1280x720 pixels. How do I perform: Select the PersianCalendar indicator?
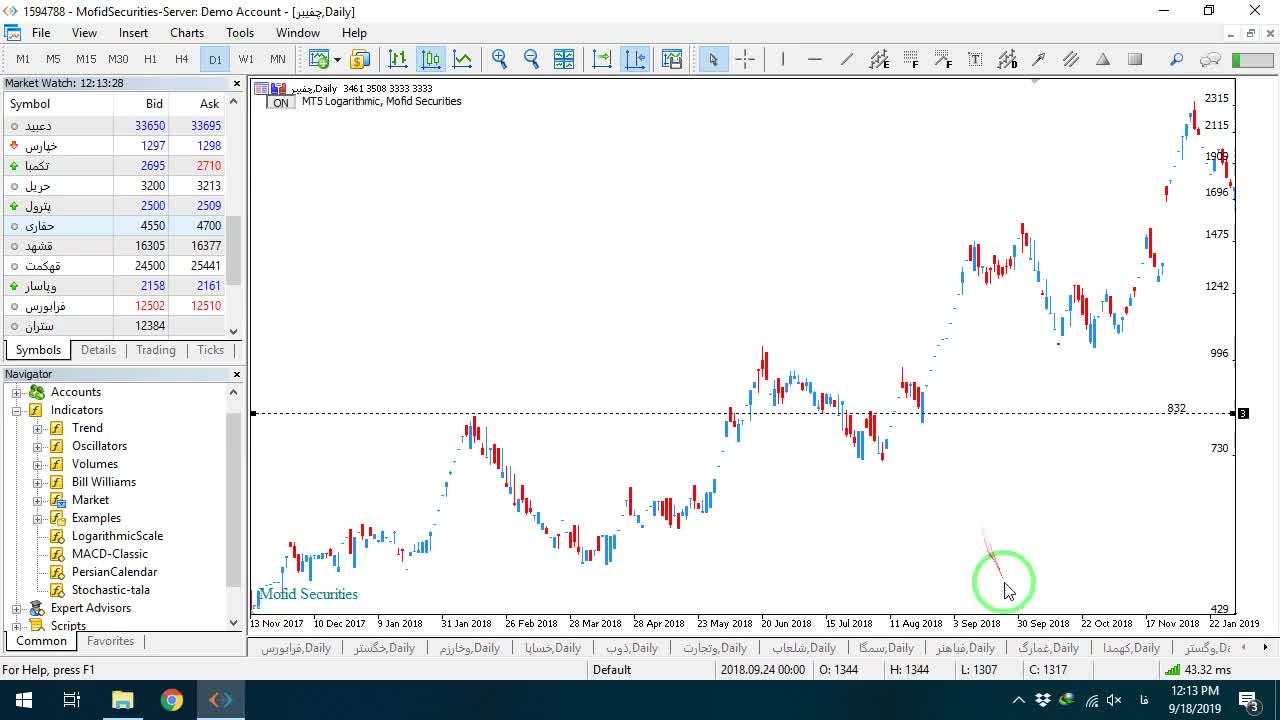coord(114,572)
